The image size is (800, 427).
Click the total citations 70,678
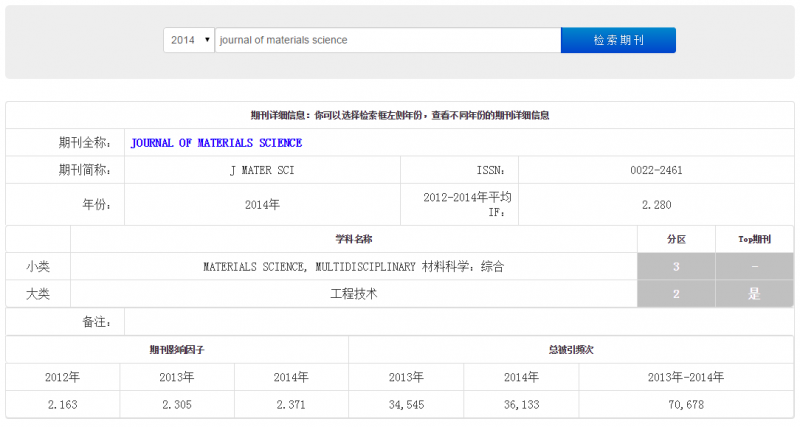tap(686, 405)
